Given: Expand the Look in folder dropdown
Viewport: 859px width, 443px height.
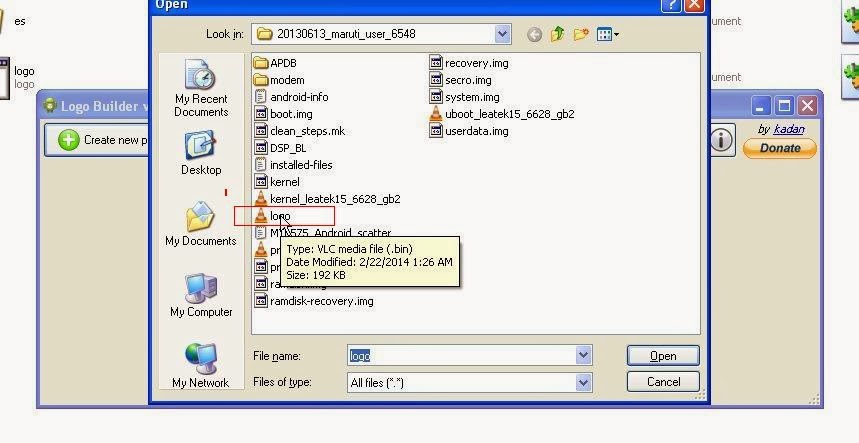Looking at the screenshot, I should 502,34.
